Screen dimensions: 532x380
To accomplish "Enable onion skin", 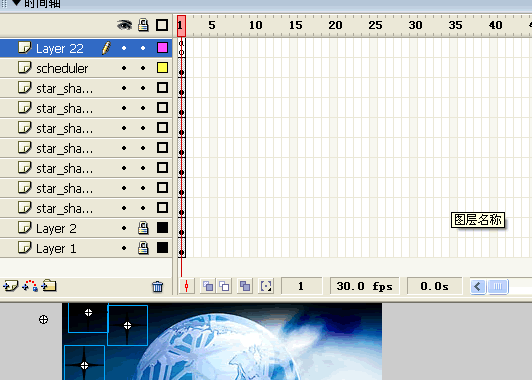I will [208, 286].
